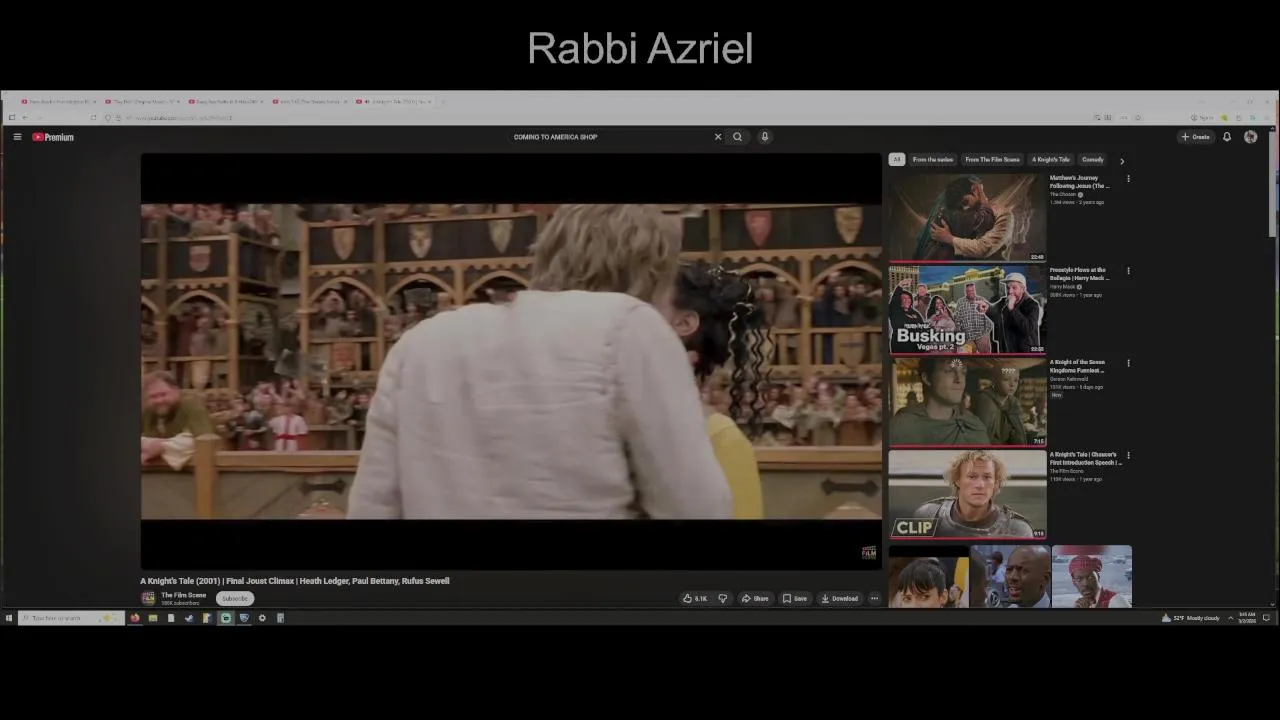1280x720 pixels.
Task: Open the notifications bell
Action: pyautogui.click(x=1227, y=137)
